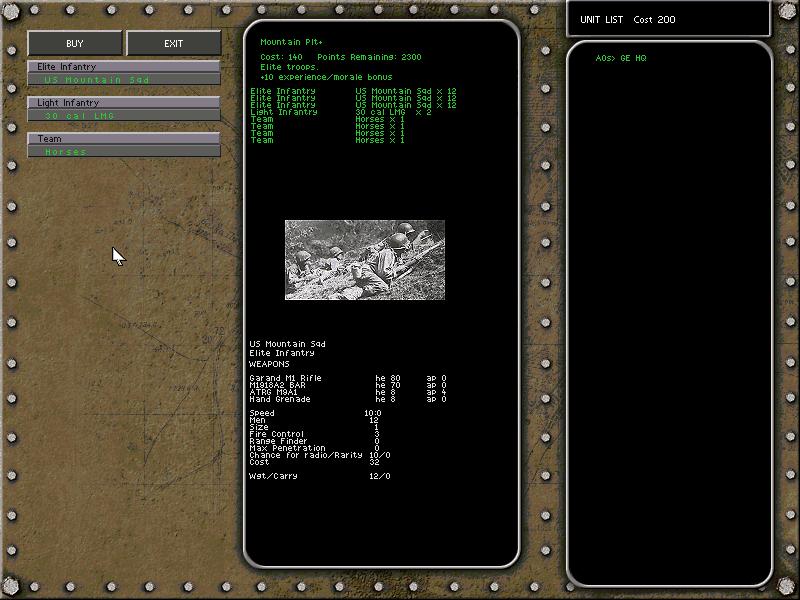Select the Team category bar in the left list
Screen dimensions: 800x600
pos(124,138)
